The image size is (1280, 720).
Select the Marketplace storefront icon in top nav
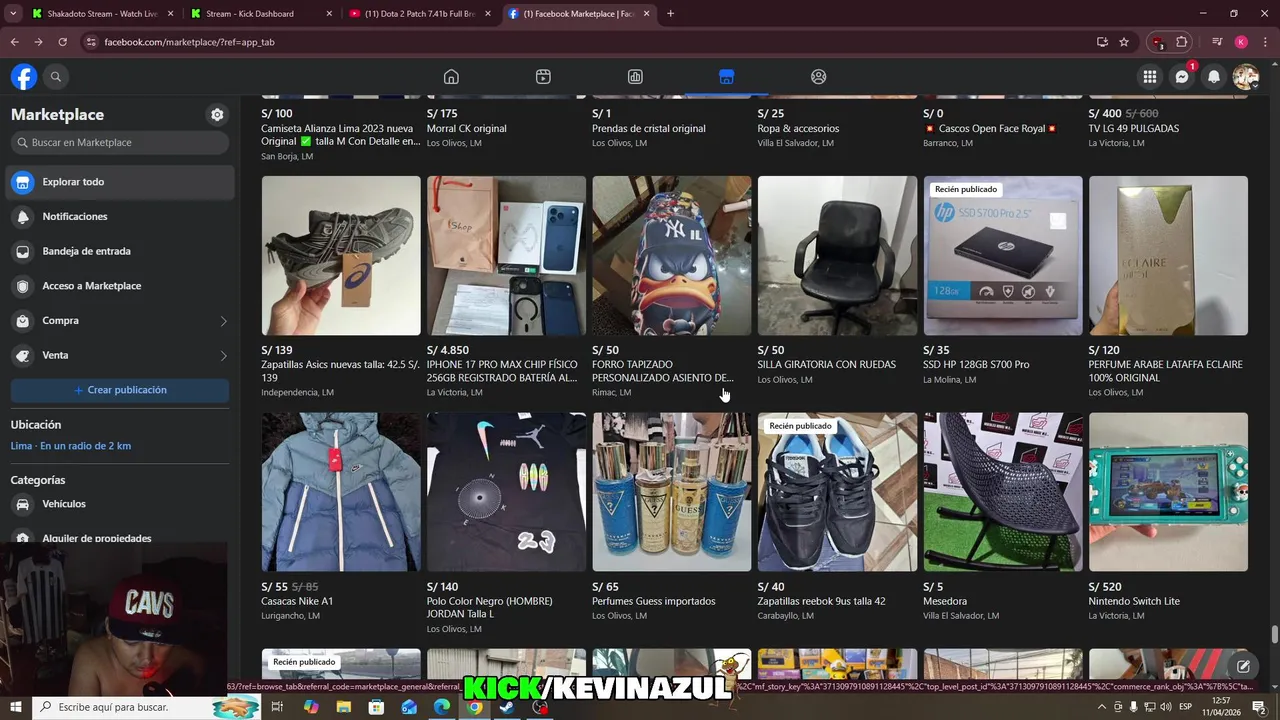click(x=727, y=77)
